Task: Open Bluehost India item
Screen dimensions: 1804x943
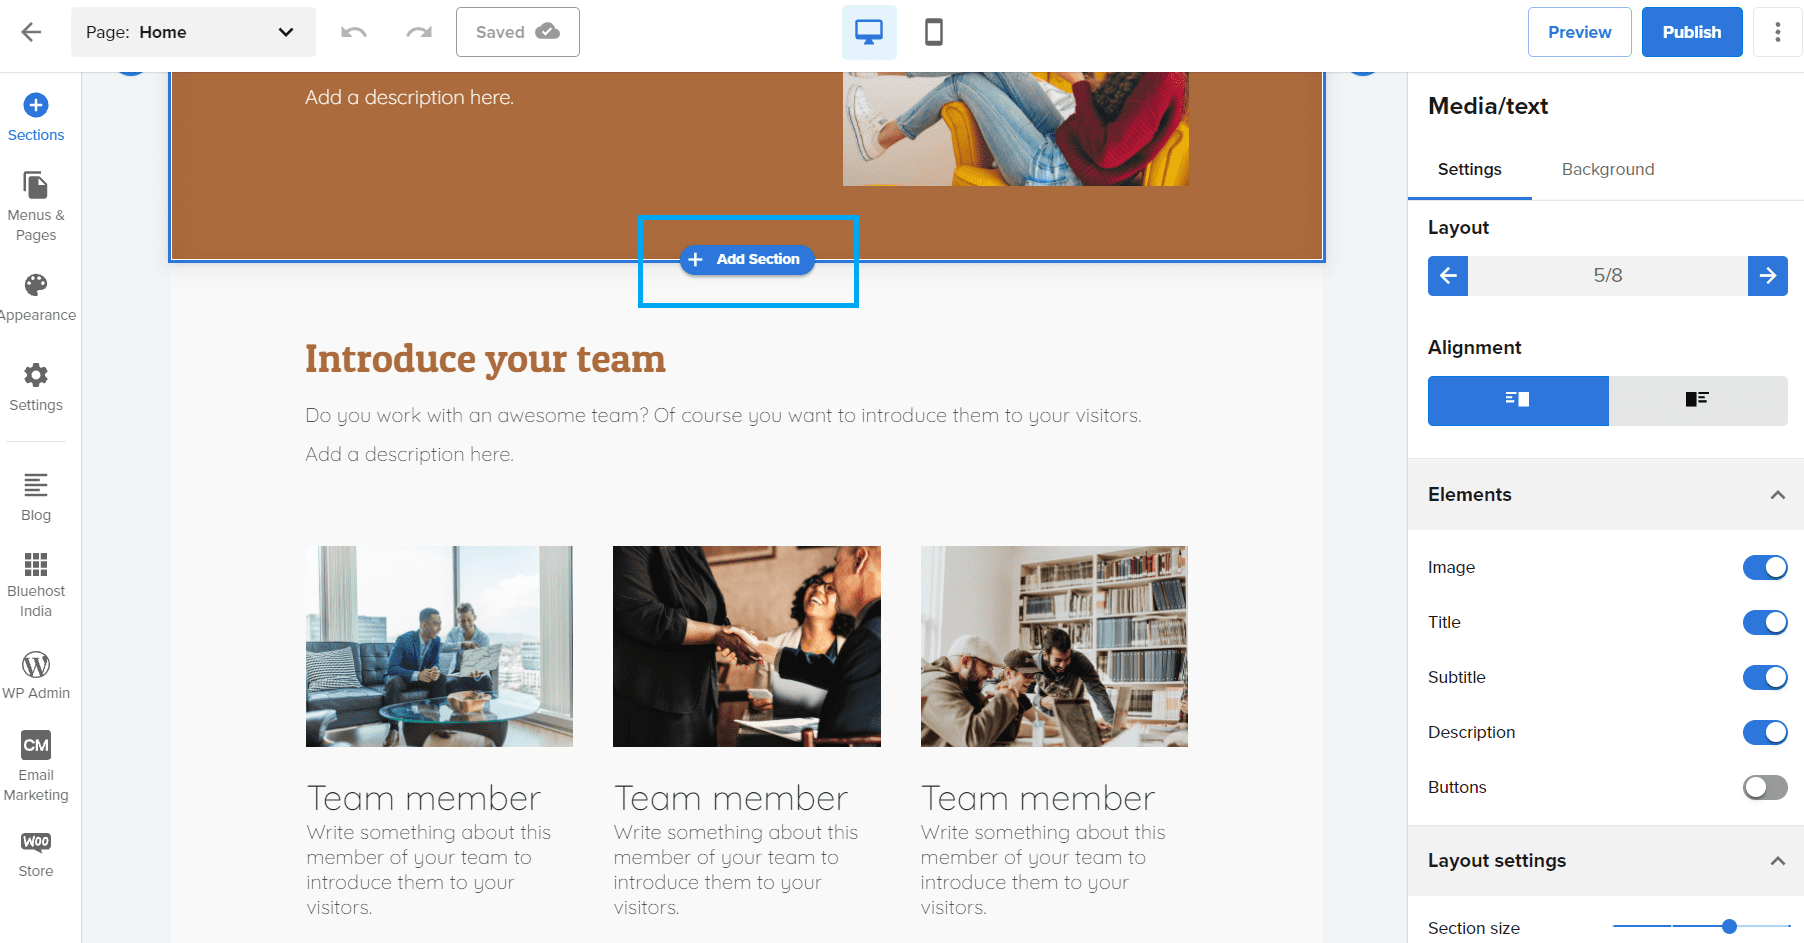Action: 36,585
